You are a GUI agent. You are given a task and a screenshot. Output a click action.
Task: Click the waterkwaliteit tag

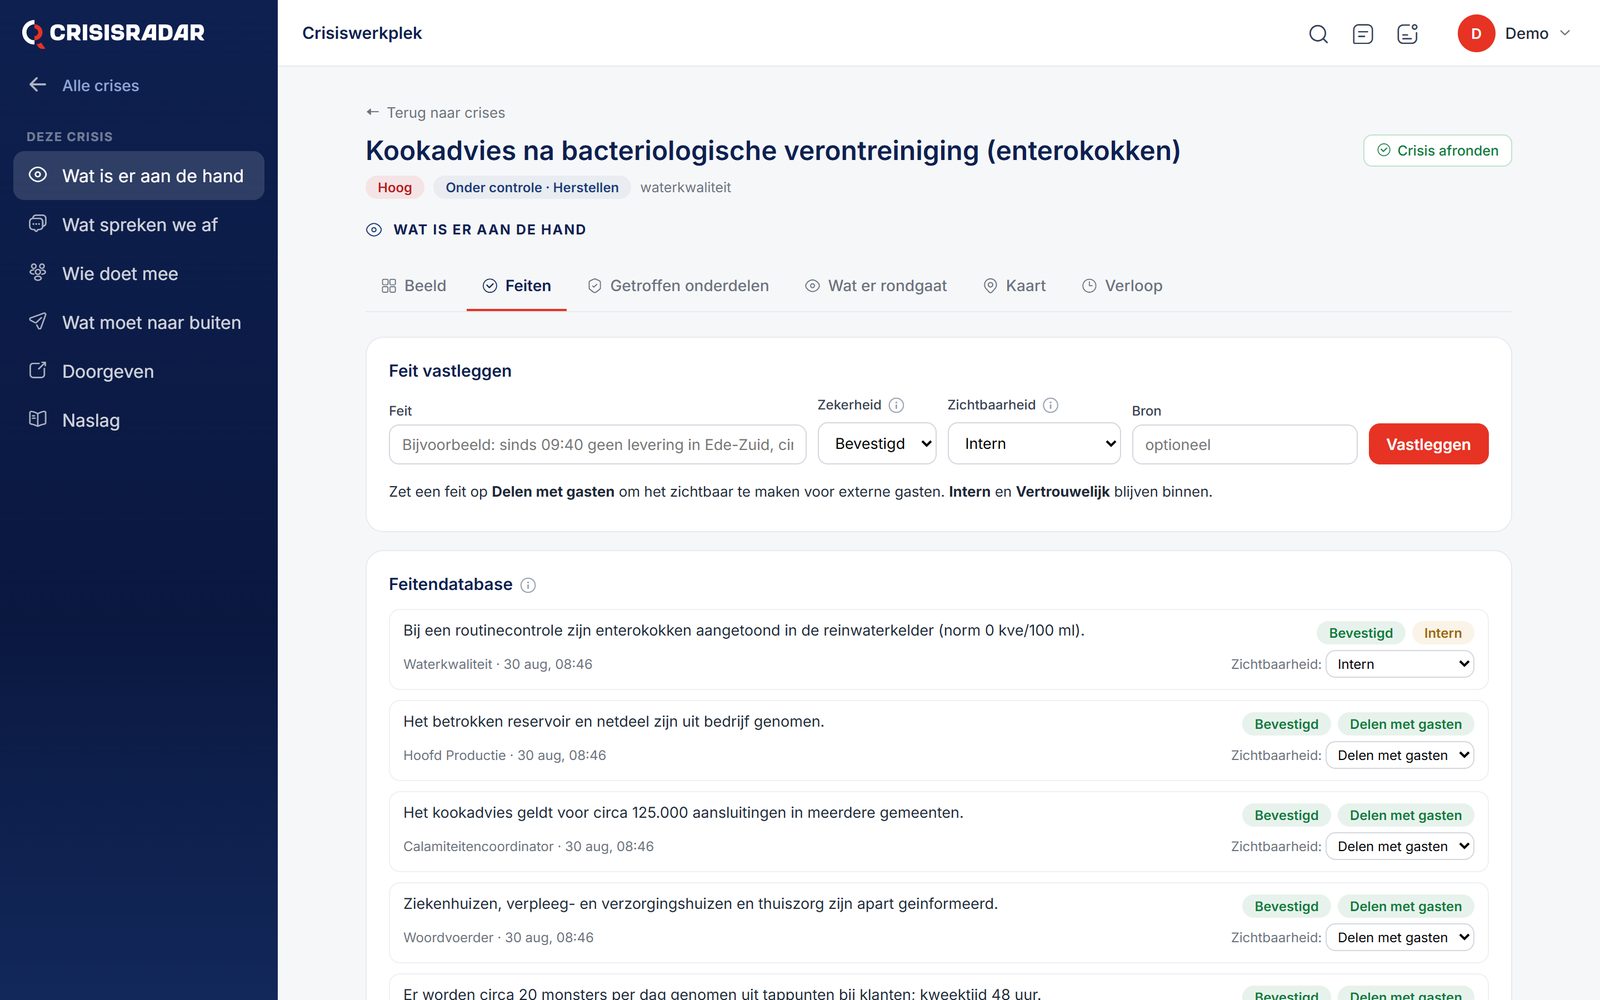(686, 188)
